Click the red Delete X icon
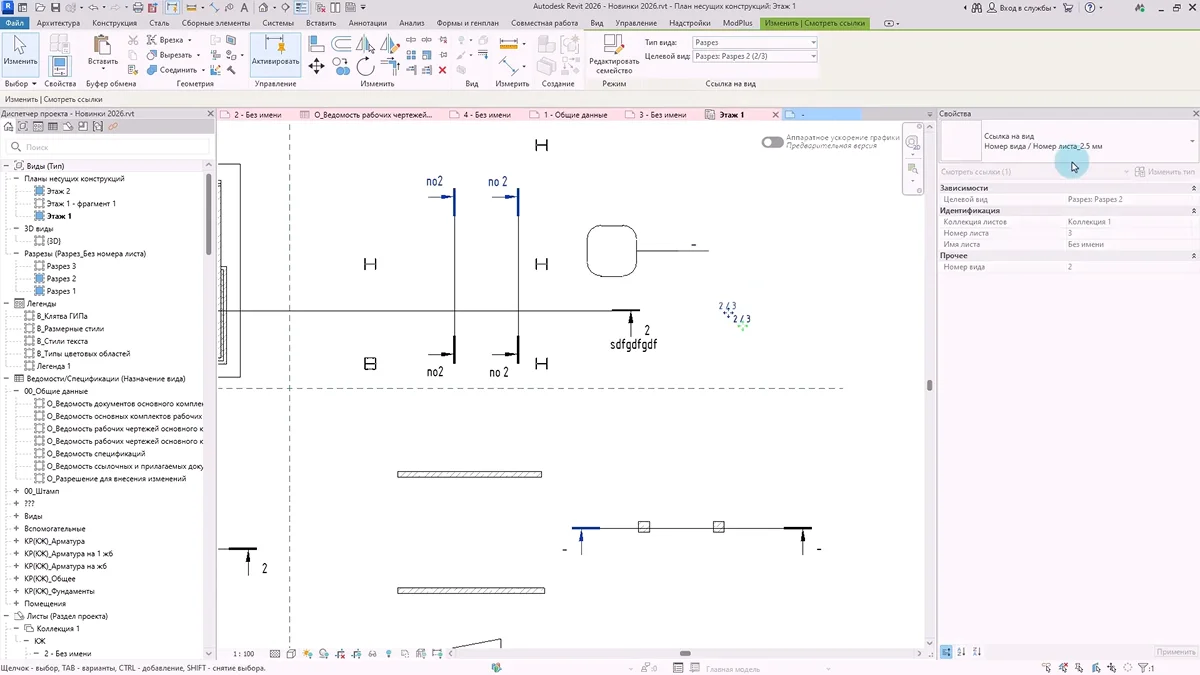 [443, 70]
